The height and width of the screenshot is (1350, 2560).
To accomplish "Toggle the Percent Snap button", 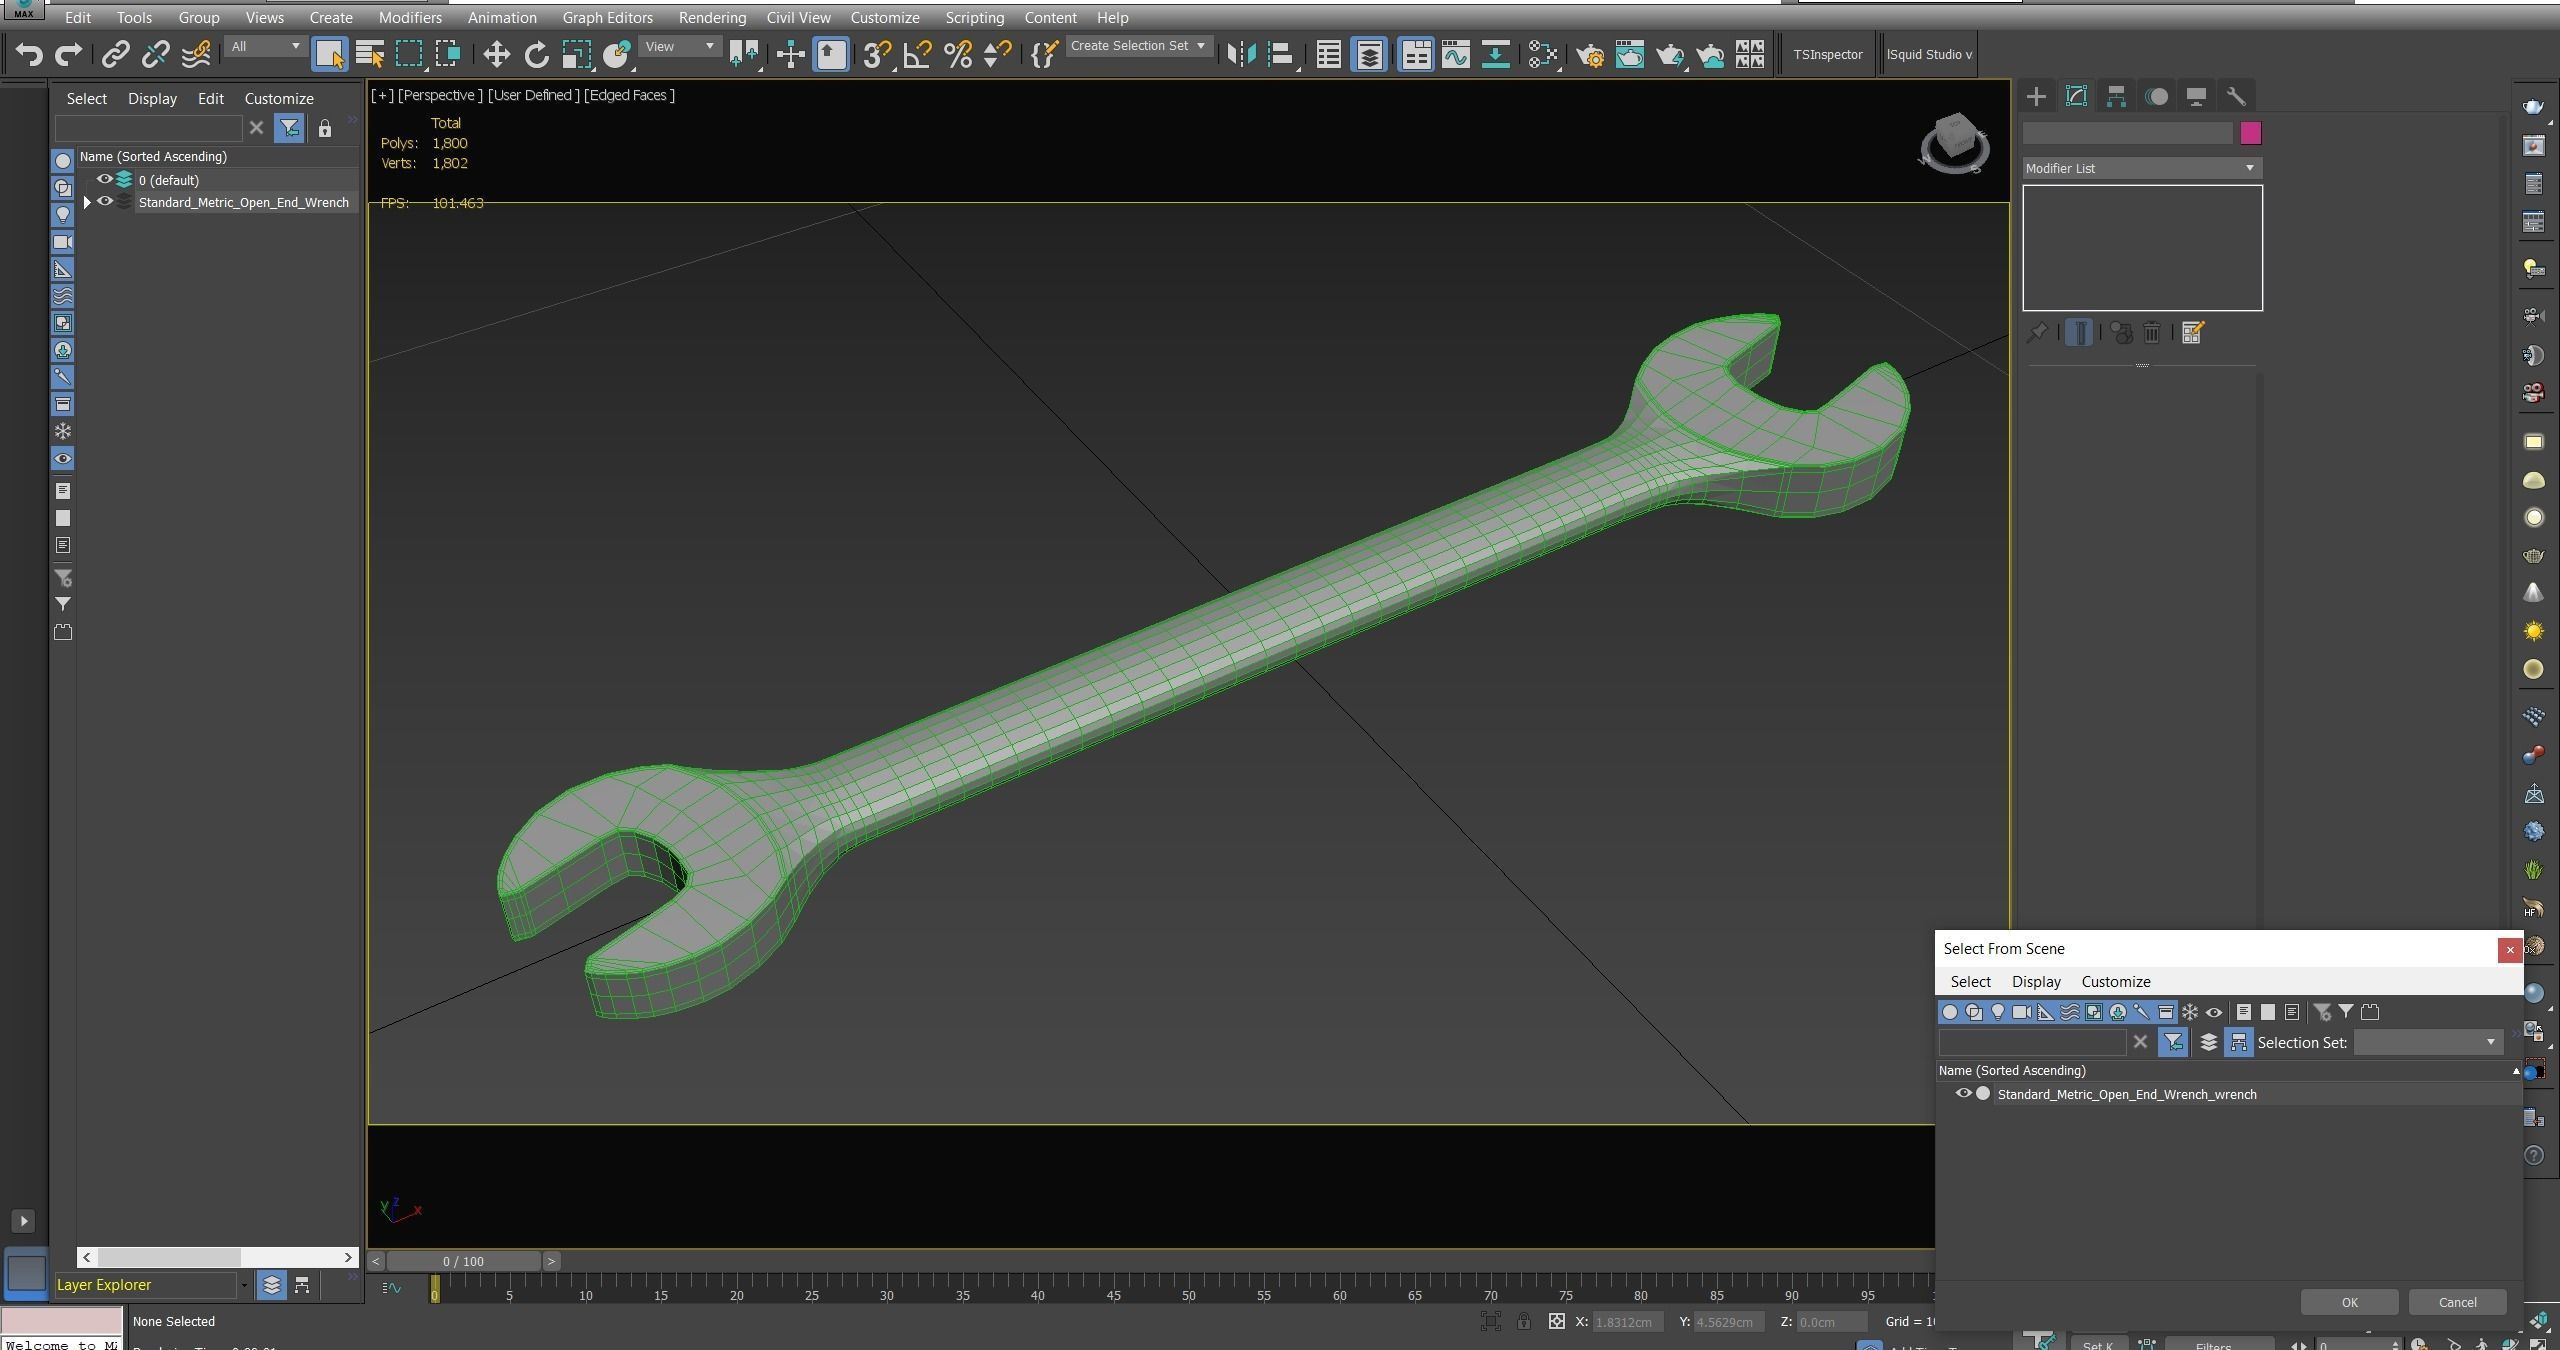I will 957,54.
